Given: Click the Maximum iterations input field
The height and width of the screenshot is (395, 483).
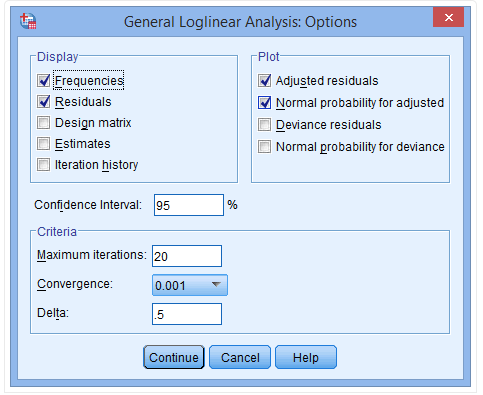Looking at the screenshot, I should point(187,256).
